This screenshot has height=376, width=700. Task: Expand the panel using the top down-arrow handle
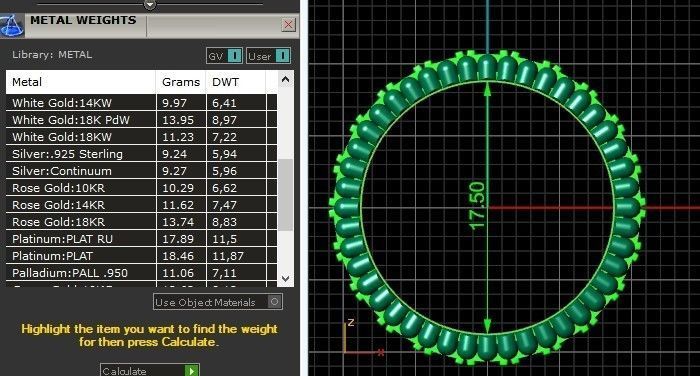[x=150, y=4]
